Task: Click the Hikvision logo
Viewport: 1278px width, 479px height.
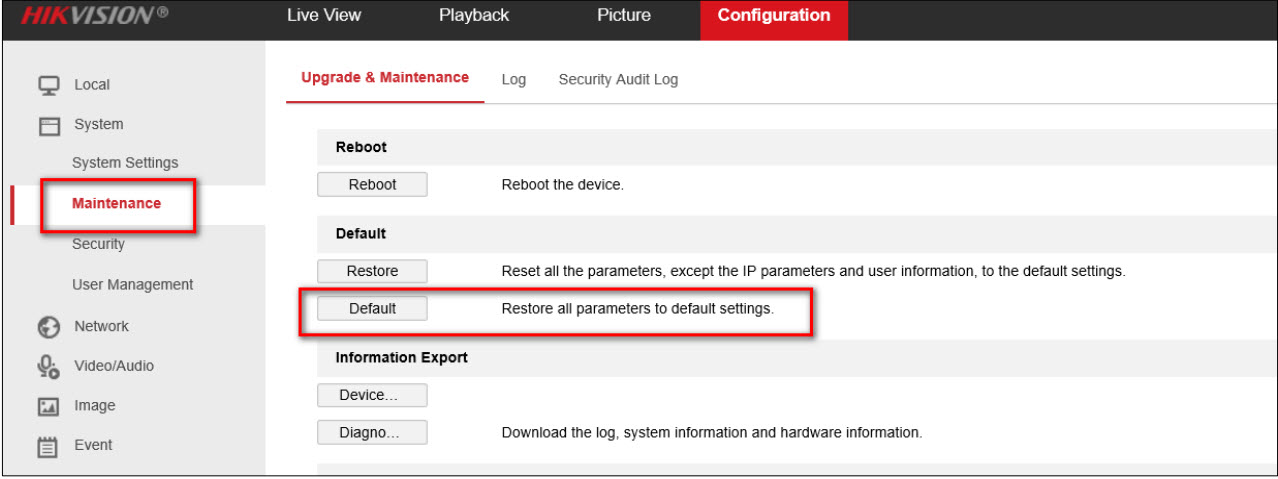Action: click(x=88, y=17)
